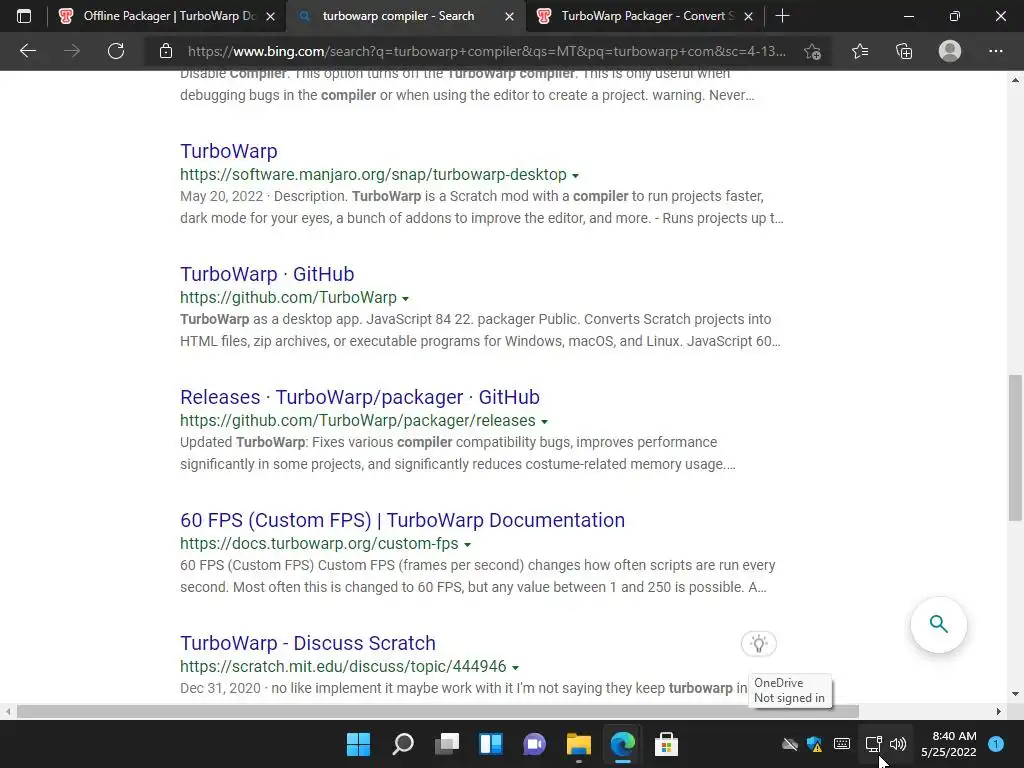Open the volume speaker tray icon

point(898,744)
